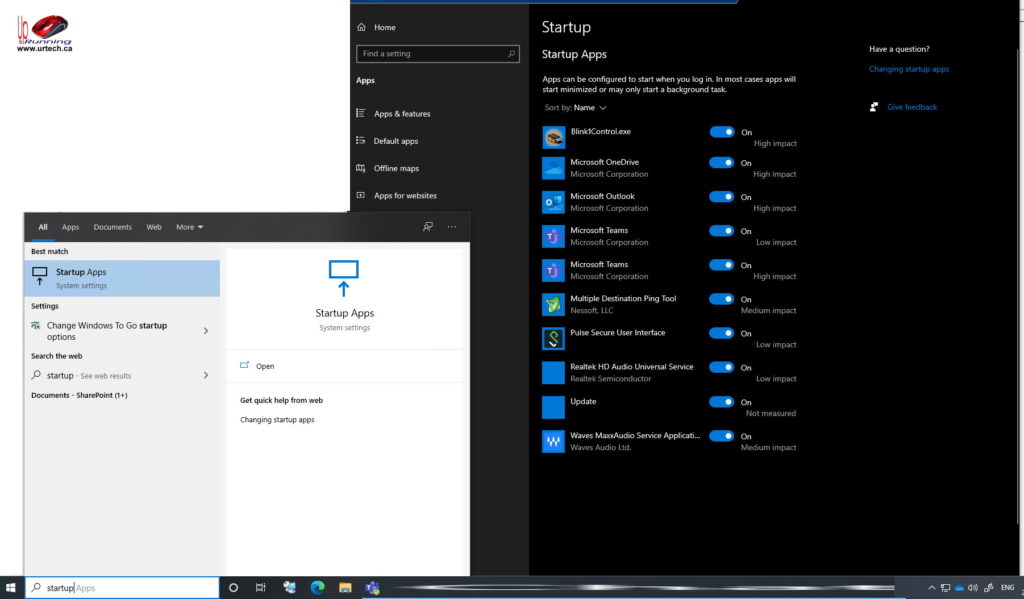
Task: Click the volume icon in the system tray
Action: (973, 588)
